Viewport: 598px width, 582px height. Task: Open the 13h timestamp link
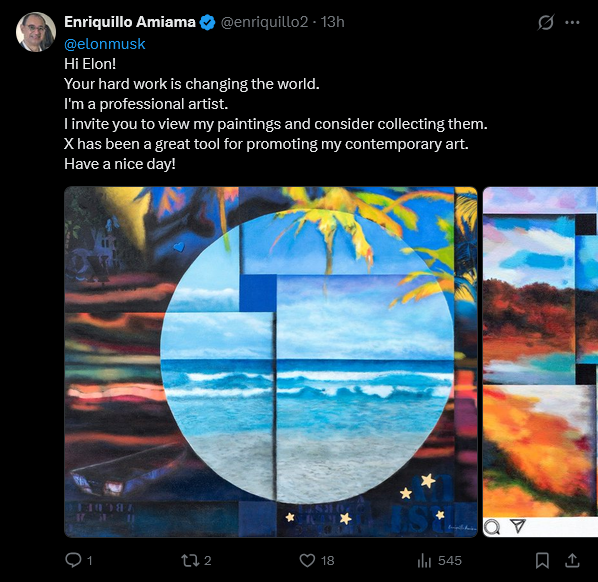(332, 22)
